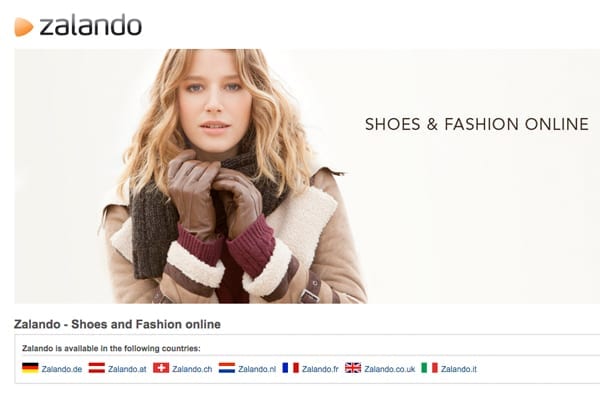Visit the Zalando.ch site link

[x=192, y=369]
